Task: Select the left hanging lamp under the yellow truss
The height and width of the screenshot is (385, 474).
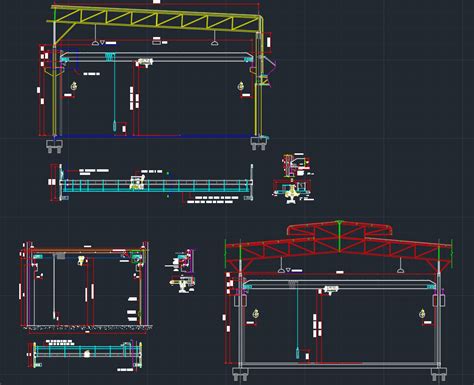Action: (95, 35)
